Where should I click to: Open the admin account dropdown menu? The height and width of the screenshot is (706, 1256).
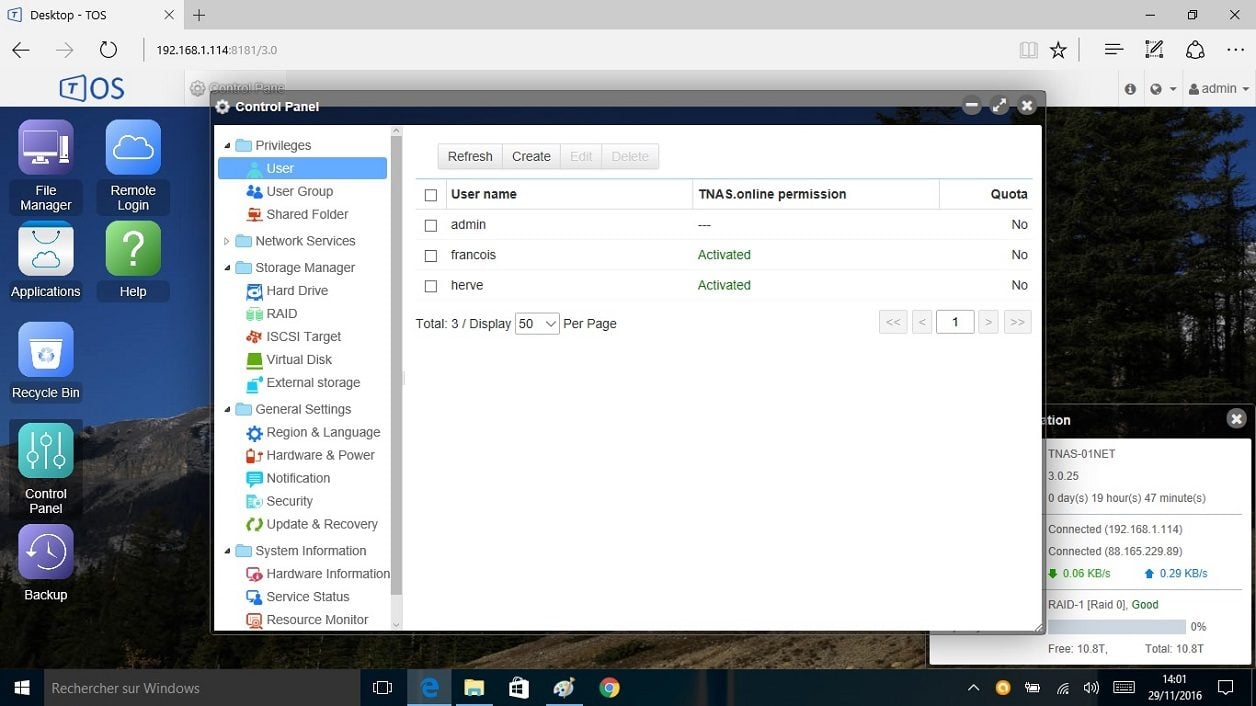click(1219, 89)
